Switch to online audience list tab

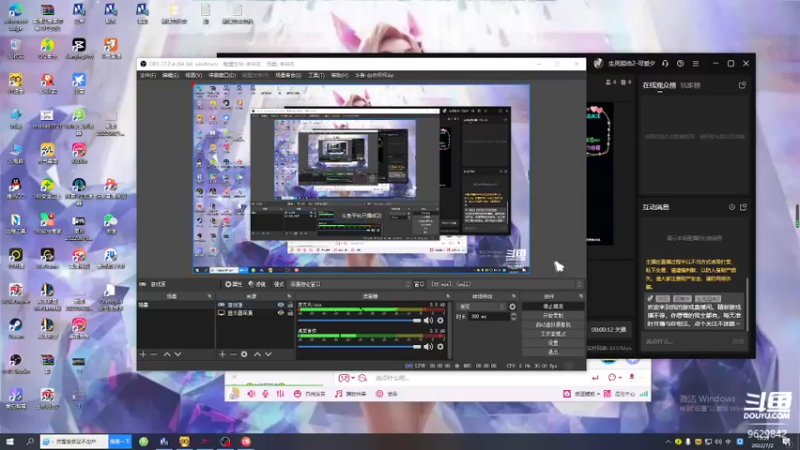659,85
